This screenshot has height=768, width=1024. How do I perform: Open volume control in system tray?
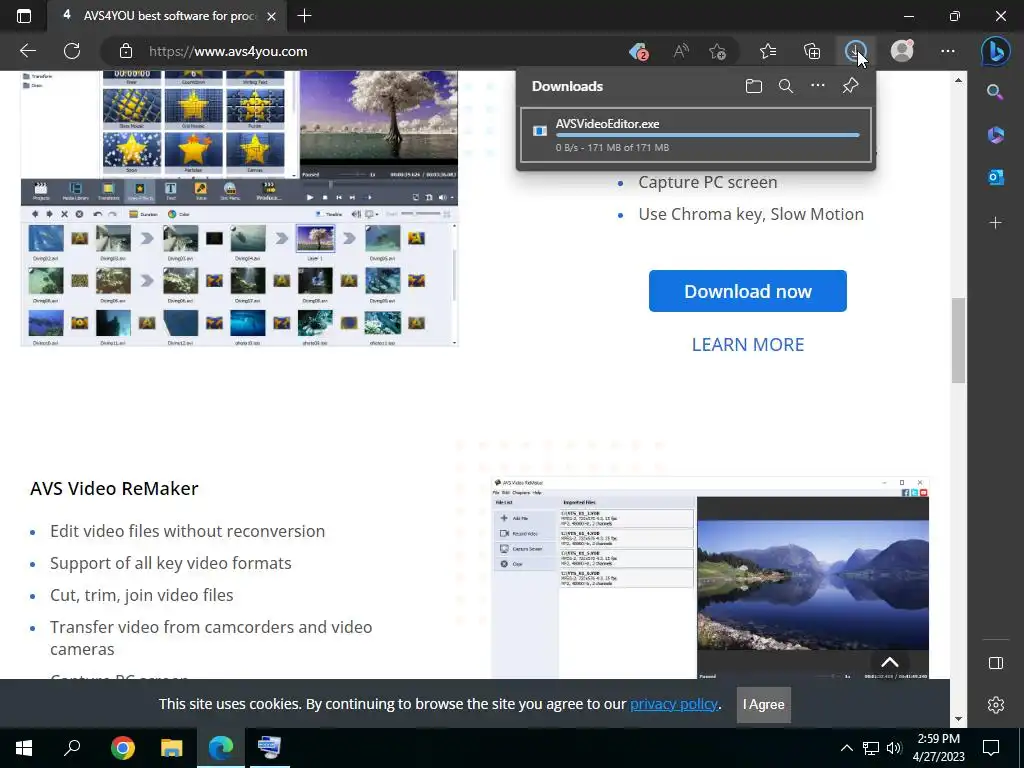coord(894,748)
